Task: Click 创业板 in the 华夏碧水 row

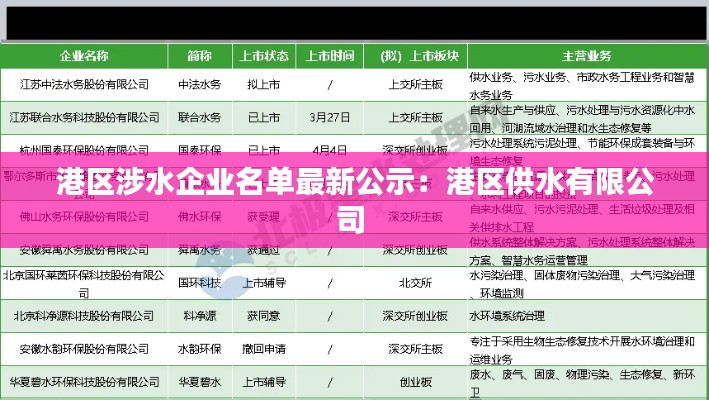Action: (x=416, y=382)
